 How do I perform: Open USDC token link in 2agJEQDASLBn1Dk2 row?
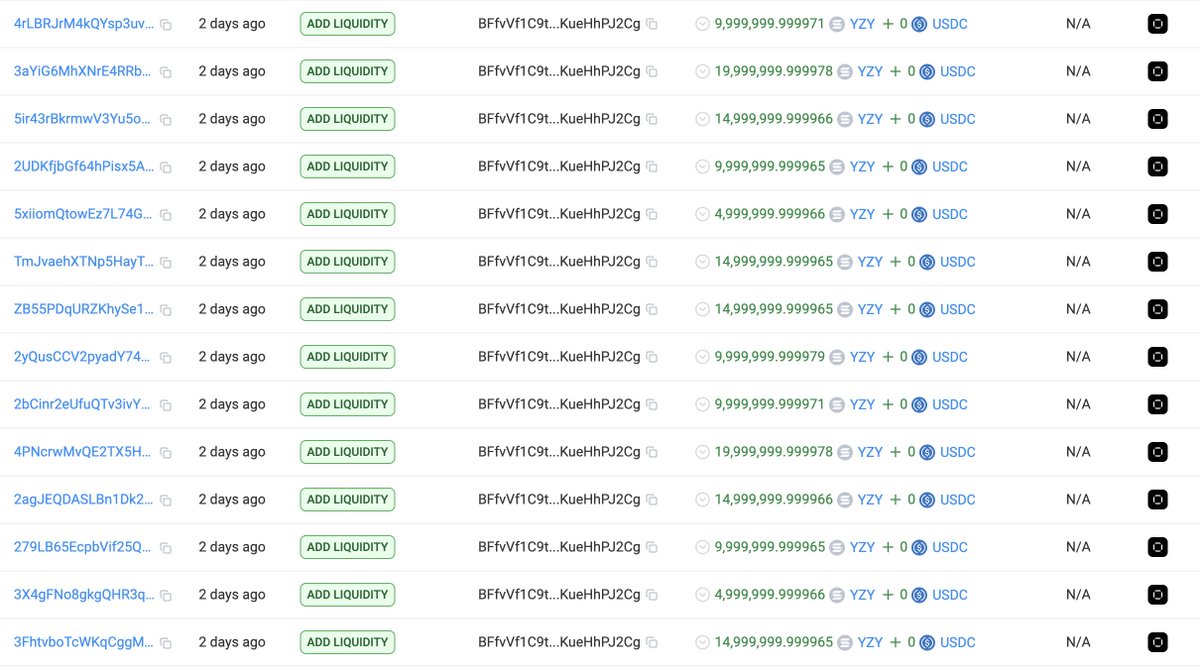[x=958, y=499]
